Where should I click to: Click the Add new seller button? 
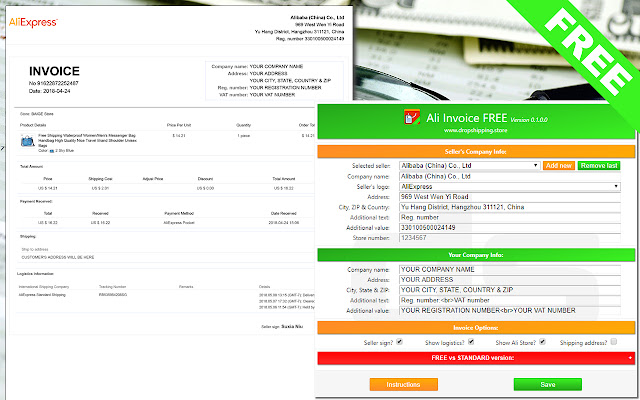[x=559, y=166]
